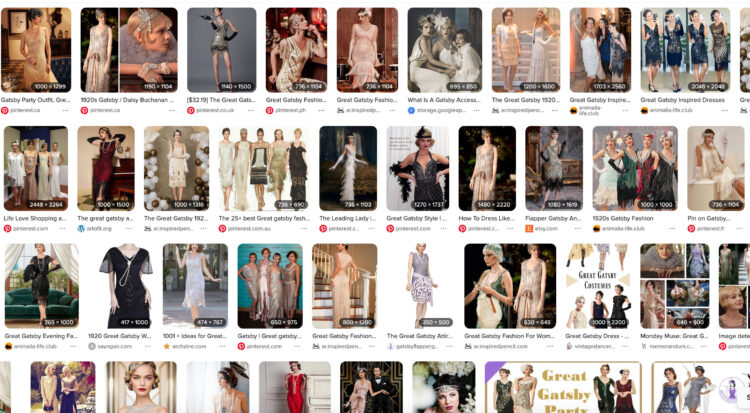Viewport: 750px width, 413px height.
Task: Click the red fringe dress thumbnail from artofit.org
Action: coord(106,167)
